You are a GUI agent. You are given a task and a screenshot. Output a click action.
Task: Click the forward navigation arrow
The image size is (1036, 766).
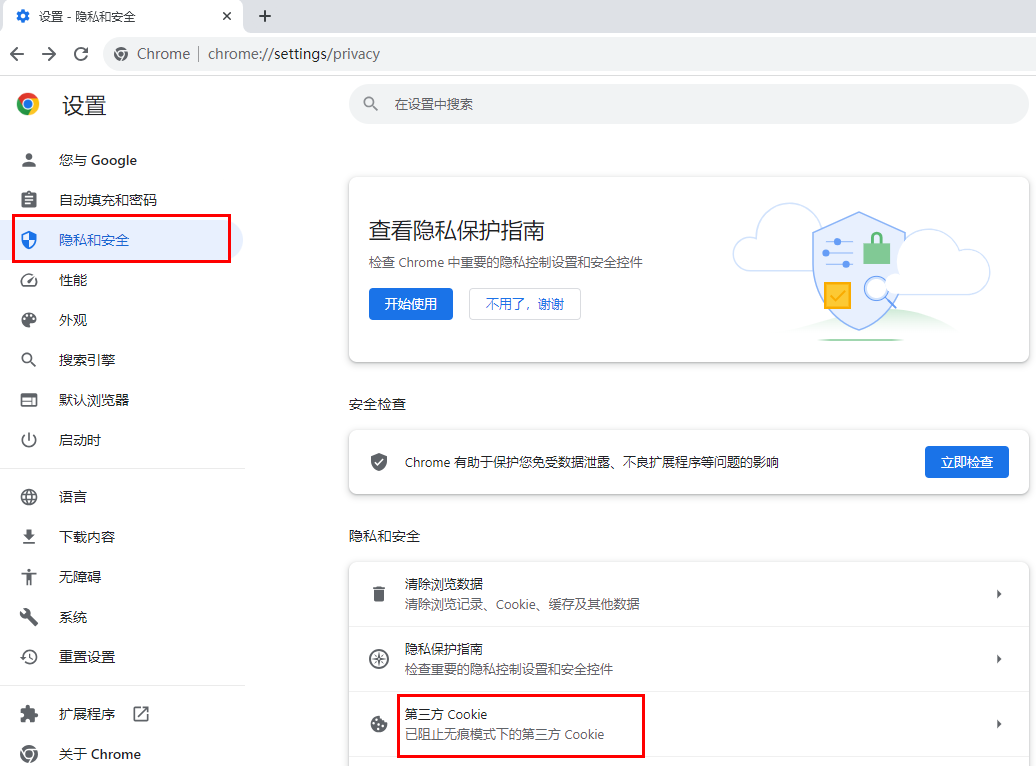(x=49, y=54)
